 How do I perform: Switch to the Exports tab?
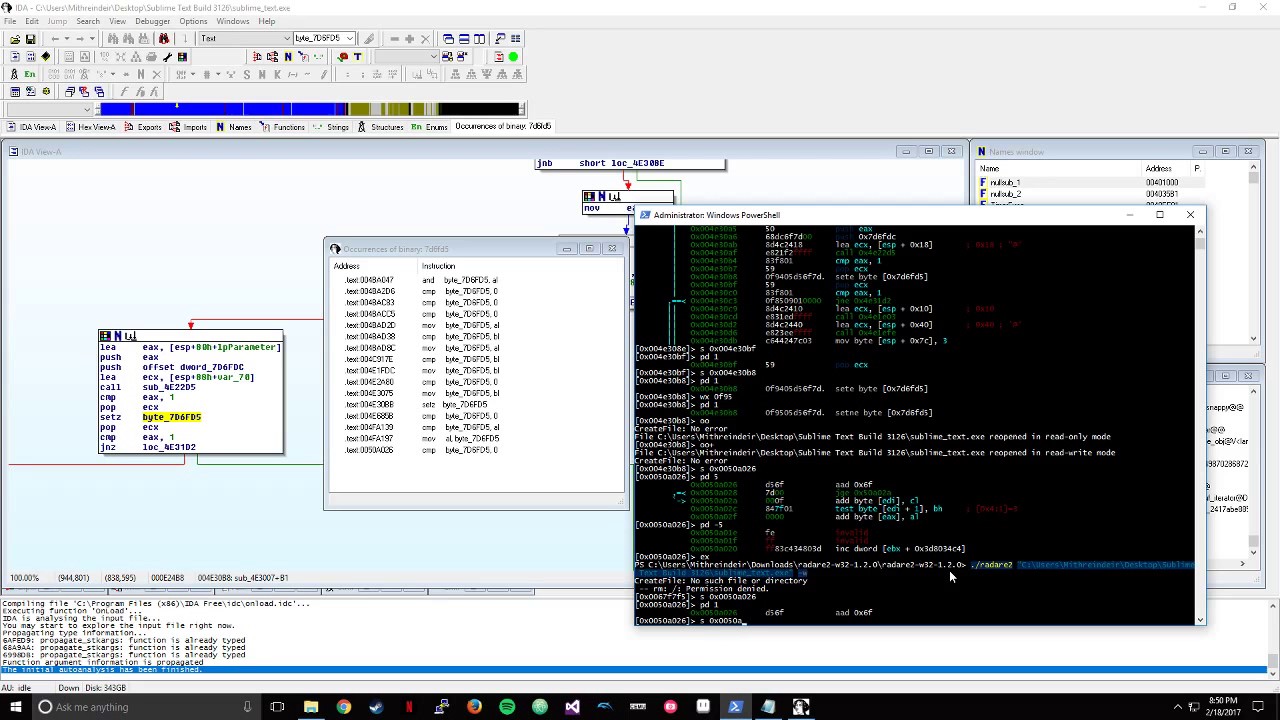(142, 127)
